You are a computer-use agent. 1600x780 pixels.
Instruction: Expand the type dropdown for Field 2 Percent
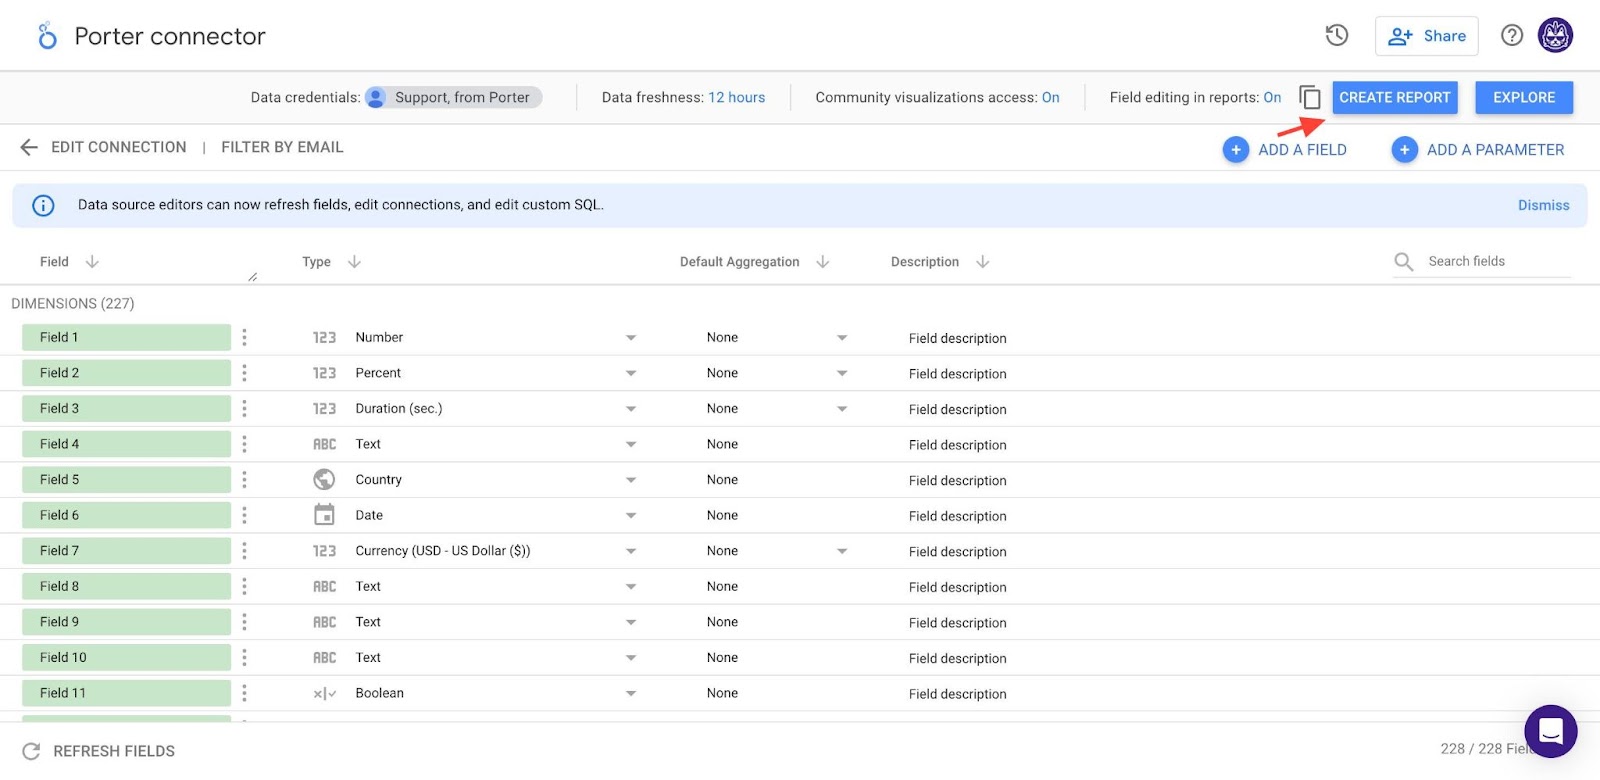(631, 373)
